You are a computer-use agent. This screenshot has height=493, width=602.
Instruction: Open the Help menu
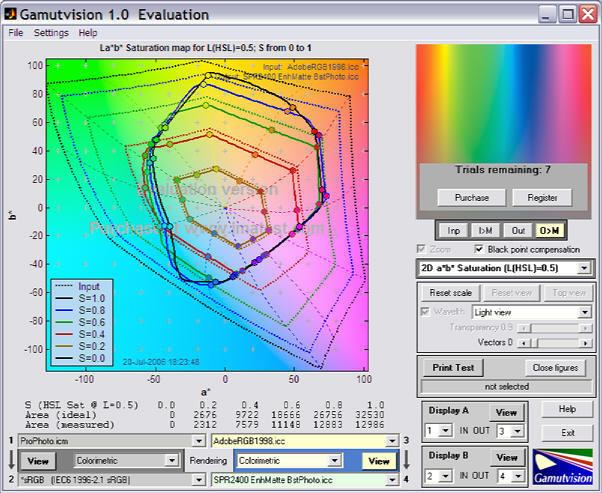coord(88,33)
